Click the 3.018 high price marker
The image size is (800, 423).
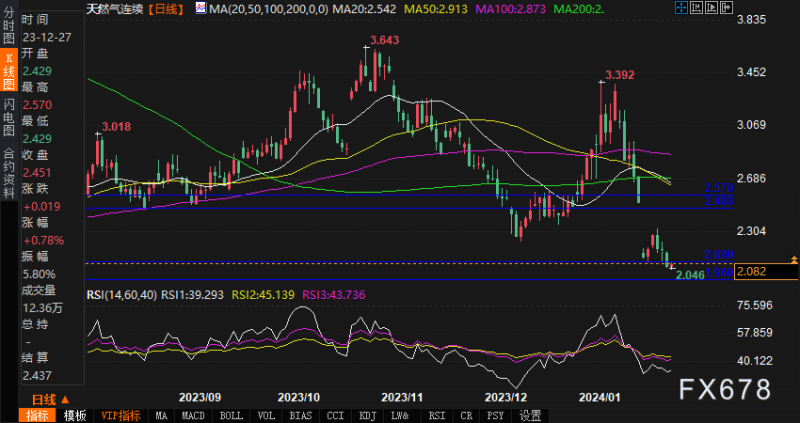point(116,127)
